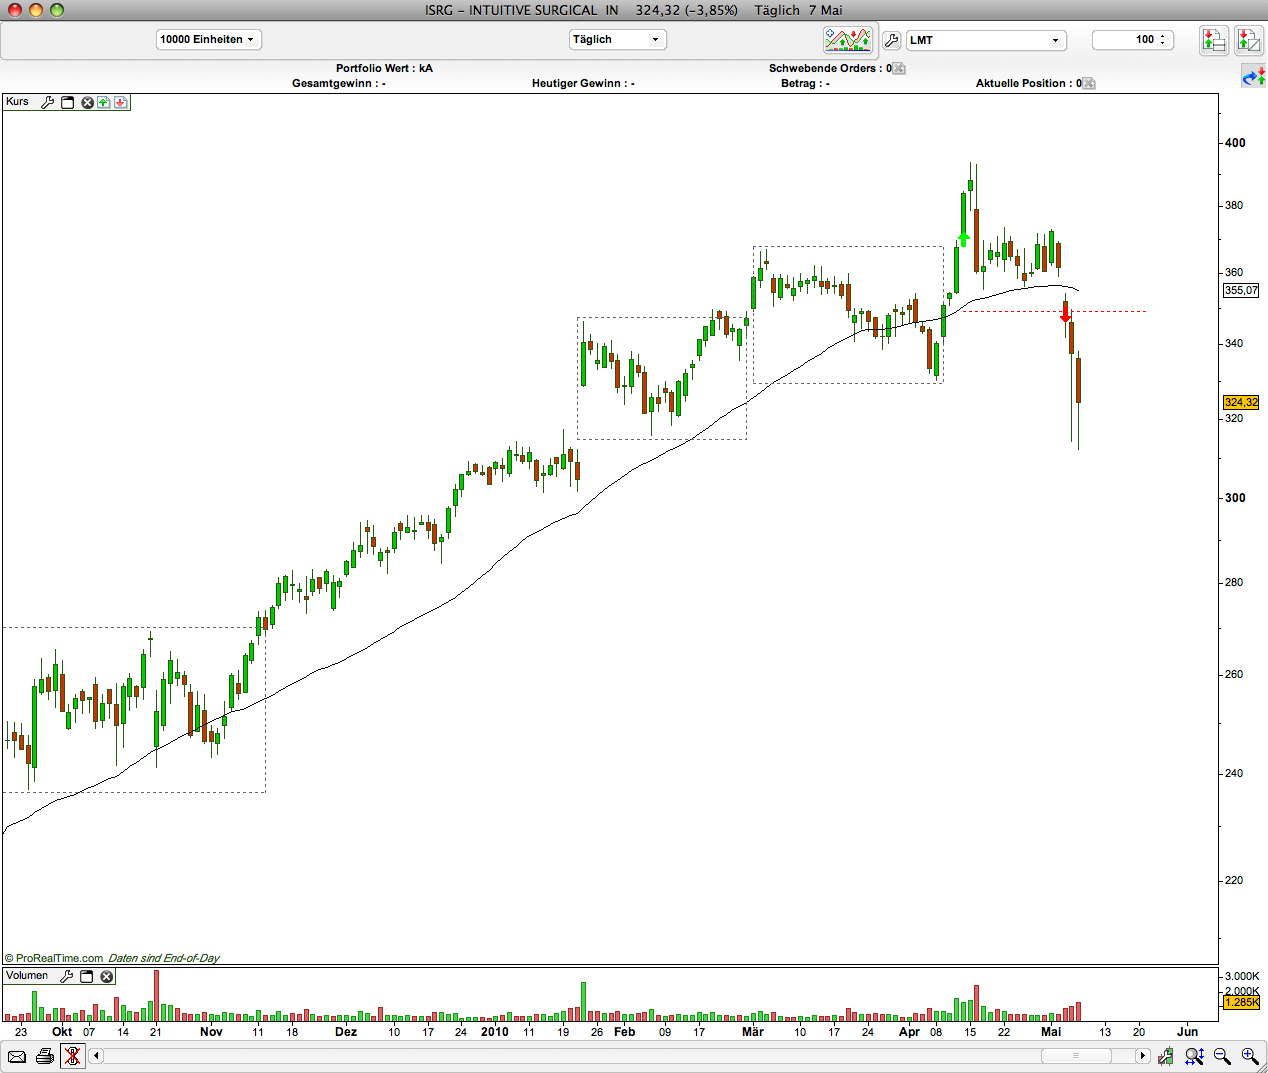Image resolution: width=1268 pixels, height=1073 pixels.
Task: Select the zoom-with-arrows magnifier tool
Action: (x=1194, y=1056)
